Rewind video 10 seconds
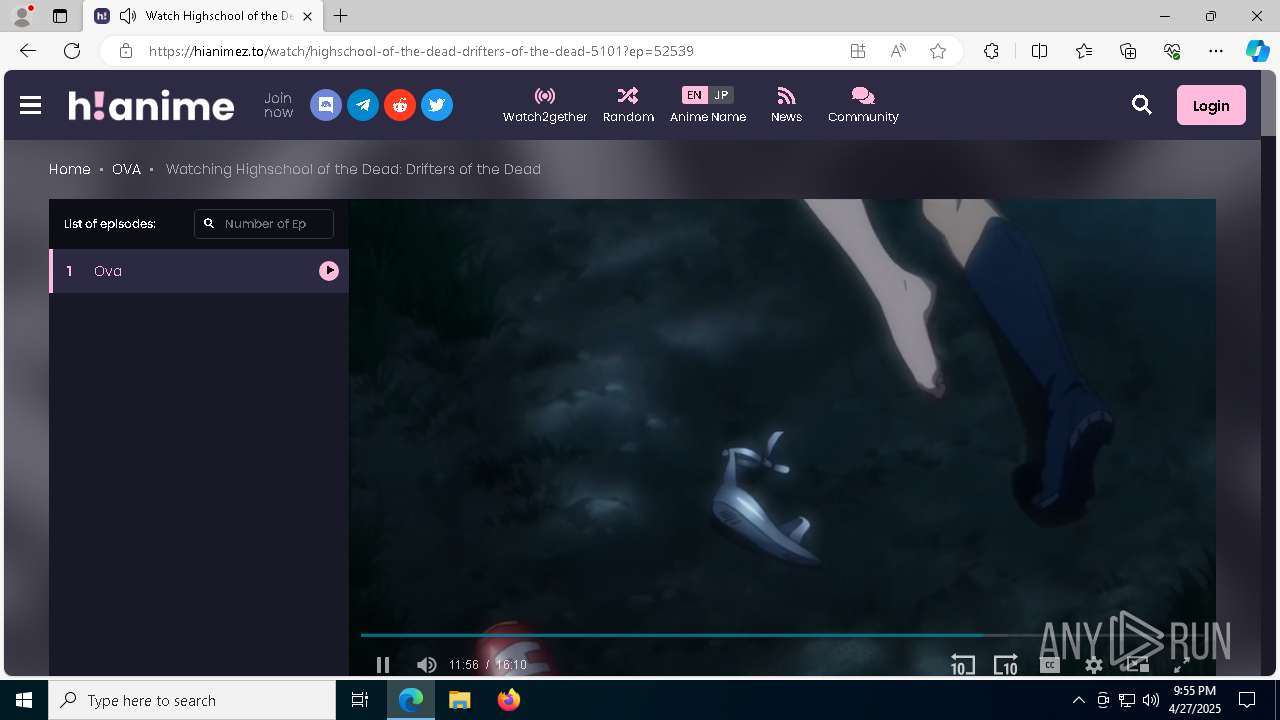The width and height of the screenshot is (1280, 720). click(x=962, y=665)
